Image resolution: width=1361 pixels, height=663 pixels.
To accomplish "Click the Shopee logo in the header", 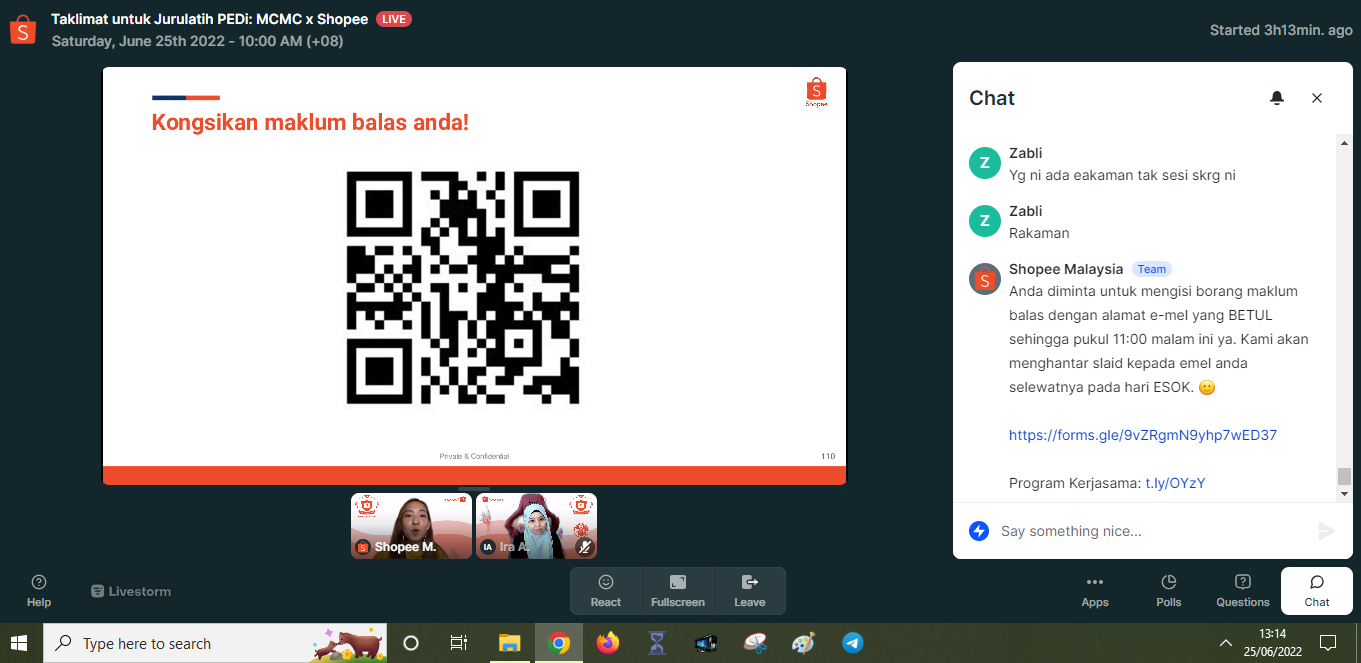I will pyautogui.click(x=23, y=30).
